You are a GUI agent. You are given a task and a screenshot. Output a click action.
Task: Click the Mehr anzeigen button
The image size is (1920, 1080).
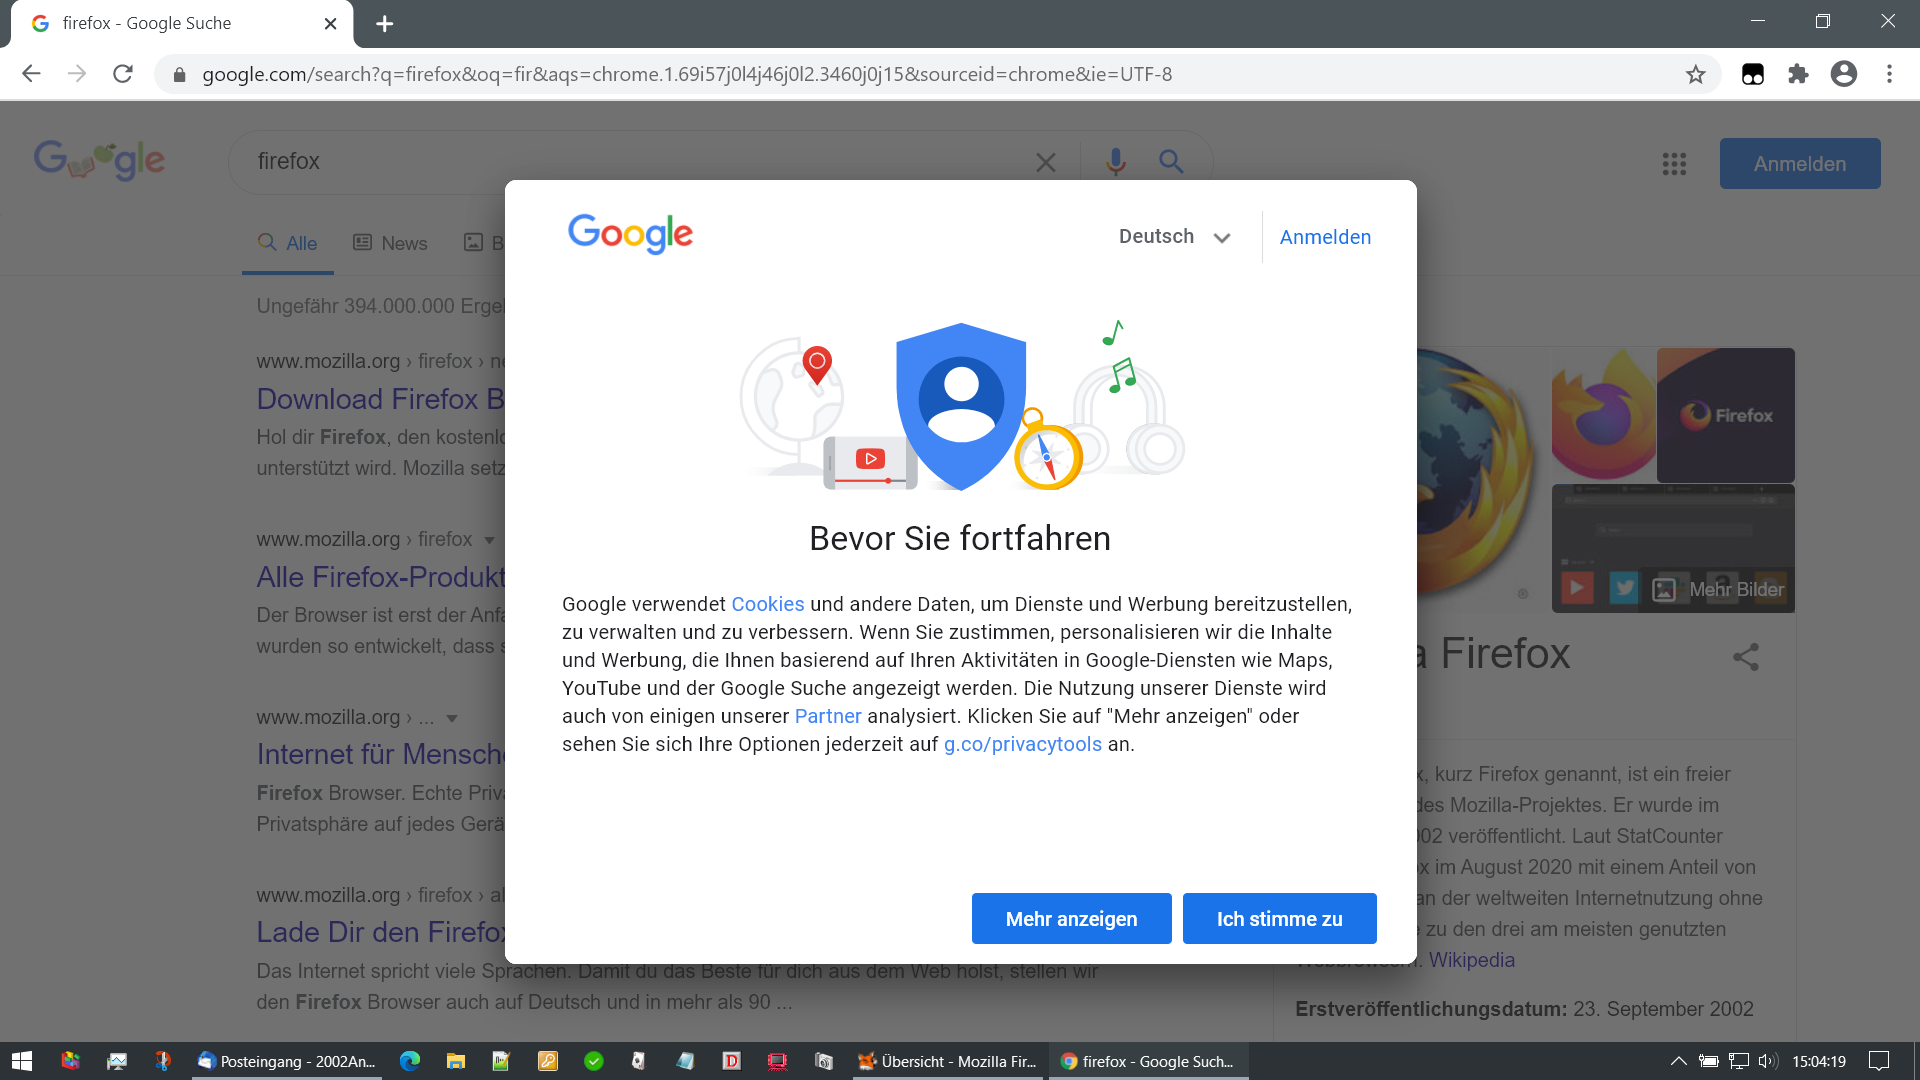[1071, 918]
